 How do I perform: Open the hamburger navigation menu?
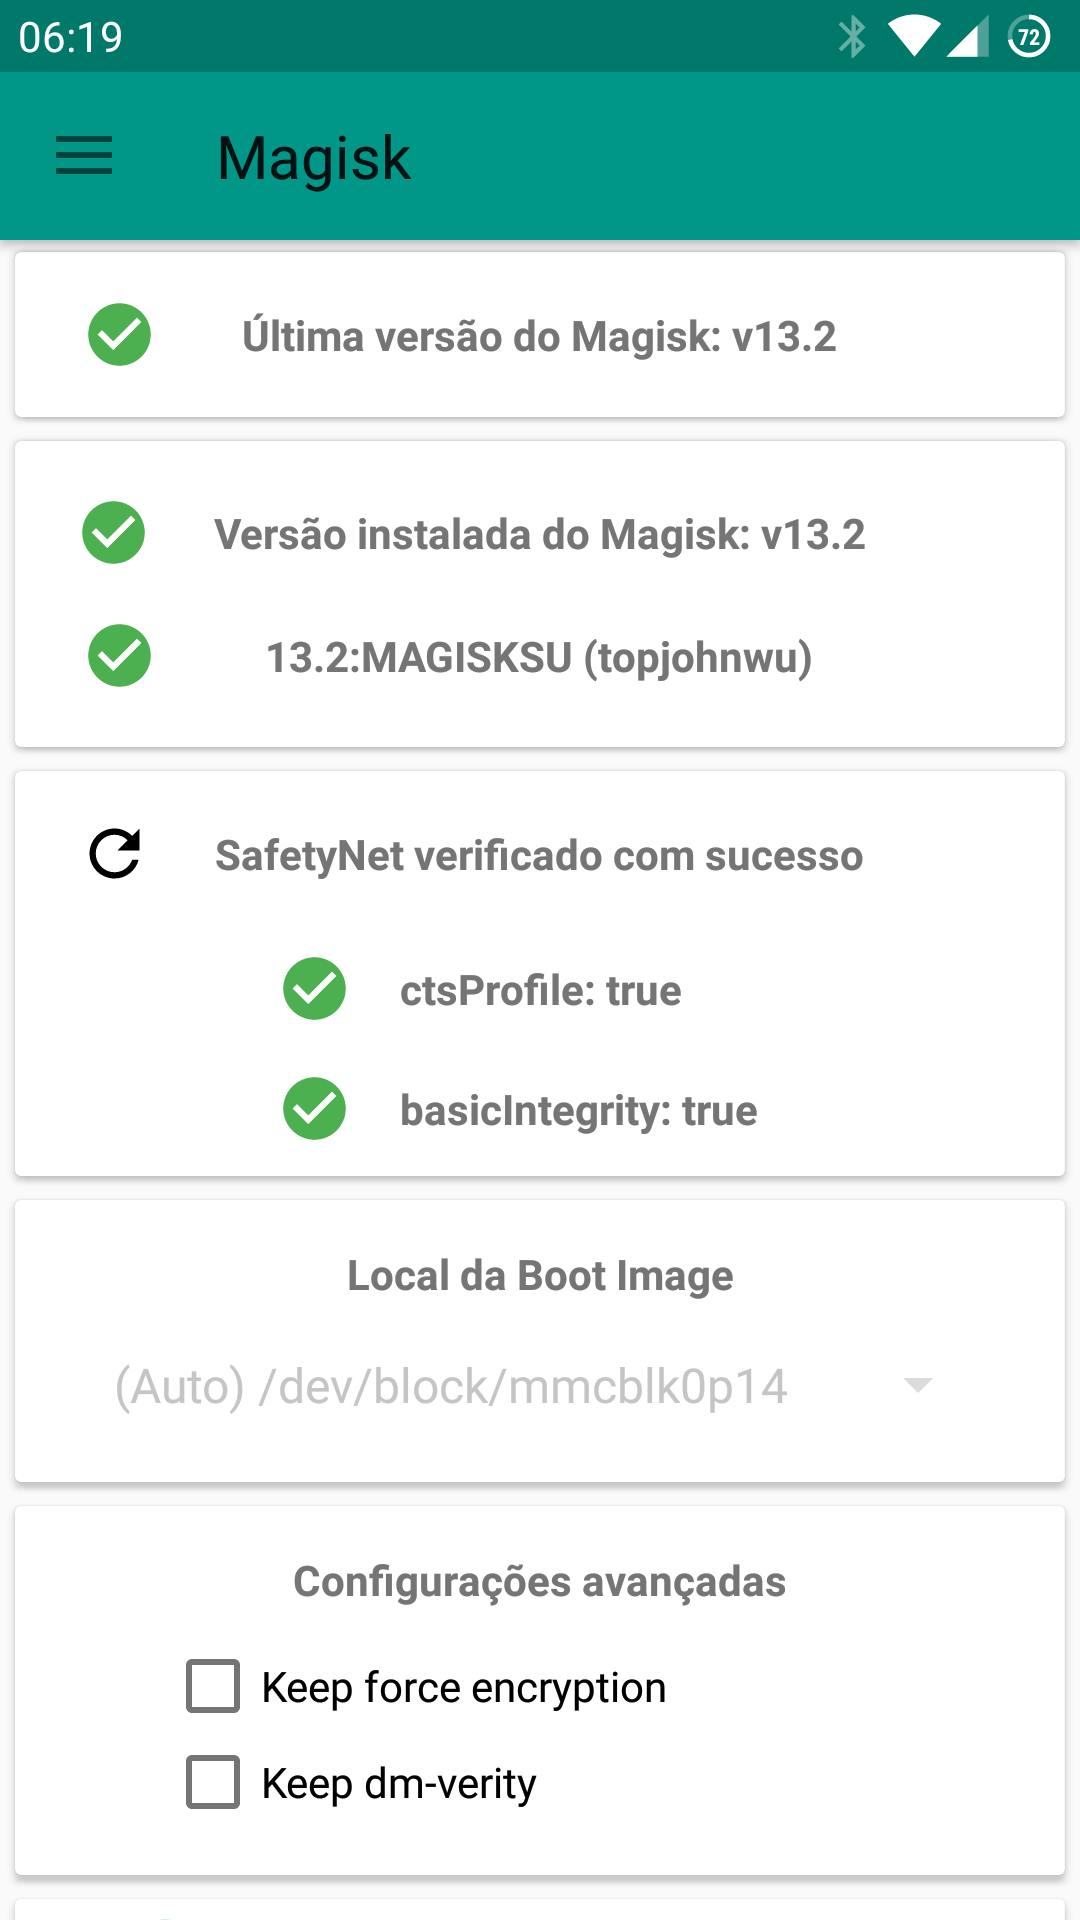tap(84, 157)
